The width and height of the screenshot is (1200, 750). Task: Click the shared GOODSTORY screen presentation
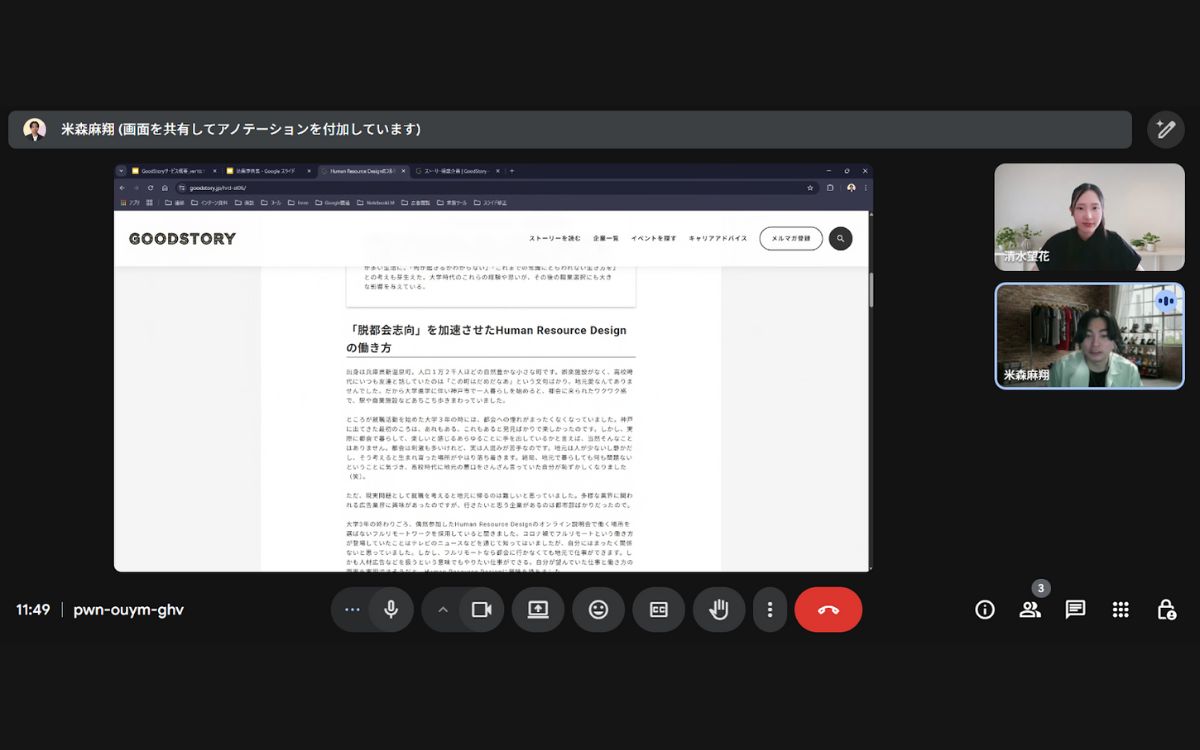click(x=493, y=368)
